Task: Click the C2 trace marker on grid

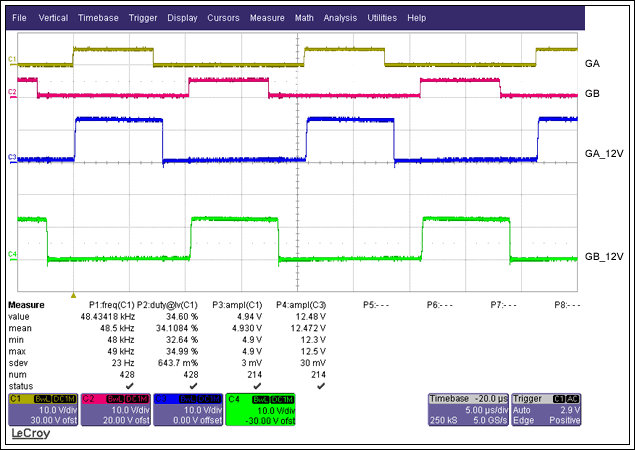Action: pyautogui.click(x=11, y=92)
